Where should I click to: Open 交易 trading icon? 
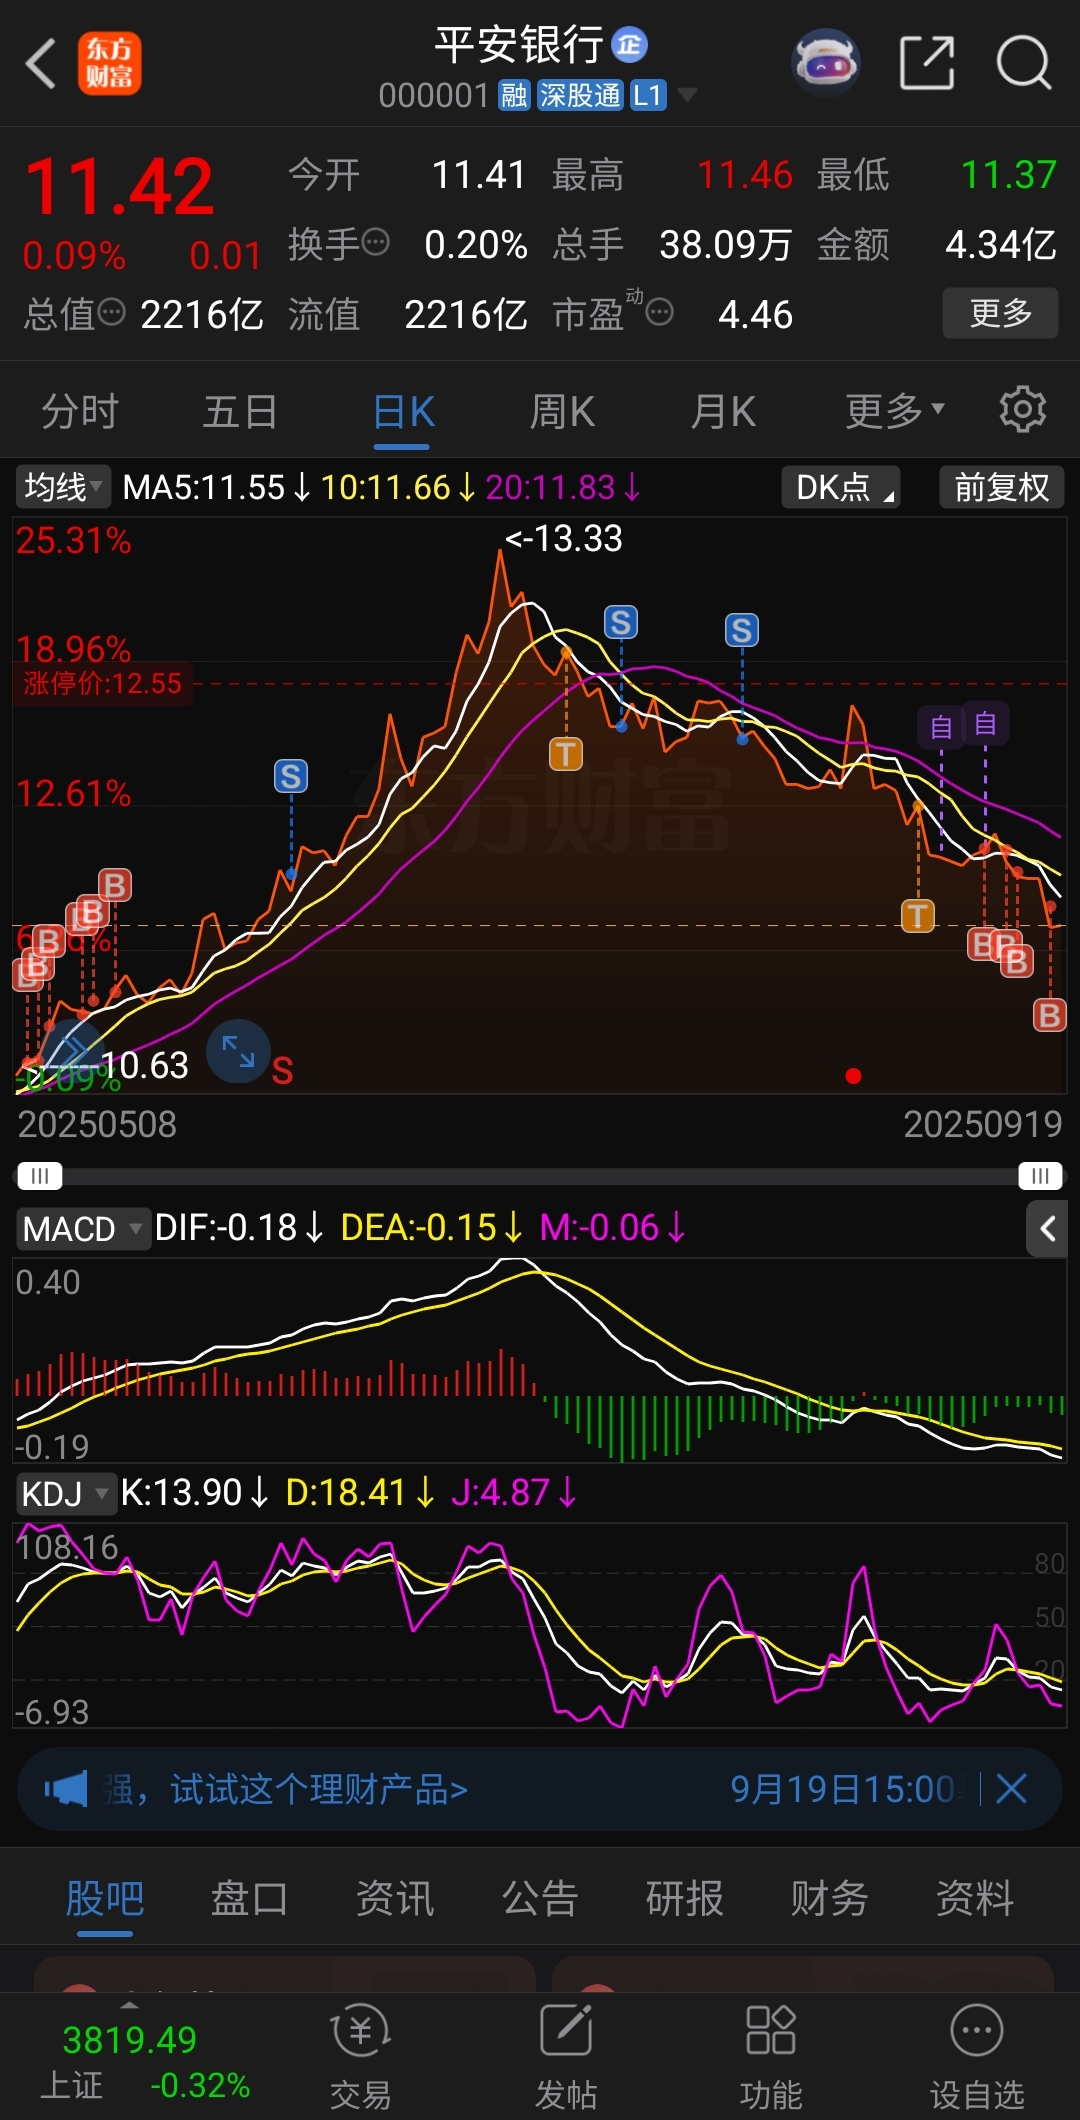361,2057
